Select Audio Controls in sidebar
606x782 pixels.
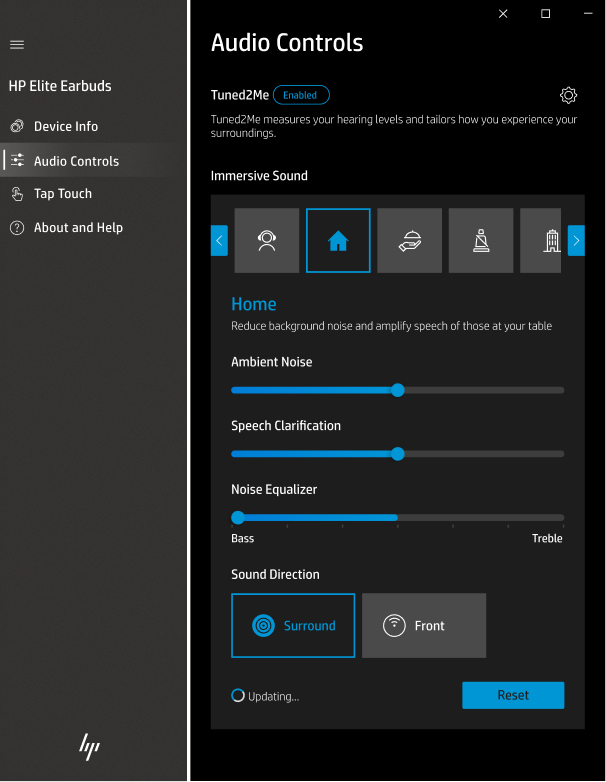pos(93,160)
